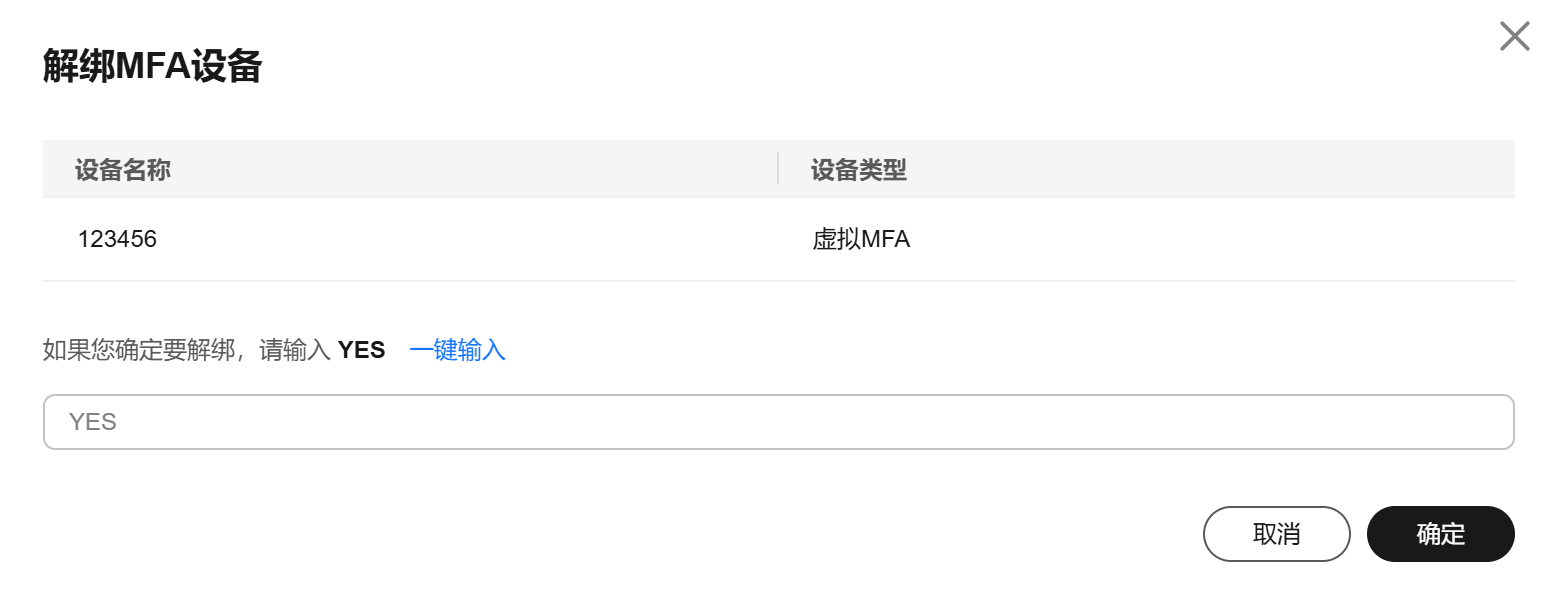Image resolution: width=1548 pixels, height=606 pixels.
Task: Click empty header area right of 设备类型
Action: (1200, 169)
